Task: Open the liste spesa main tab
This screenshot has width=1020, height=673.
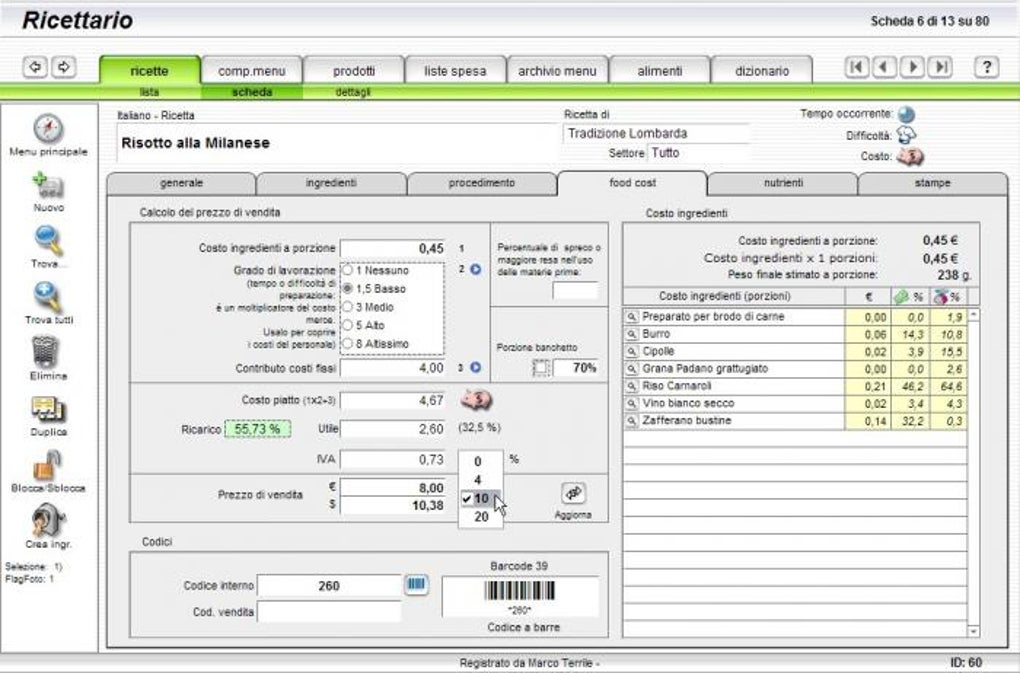Action: click(455, 71)
